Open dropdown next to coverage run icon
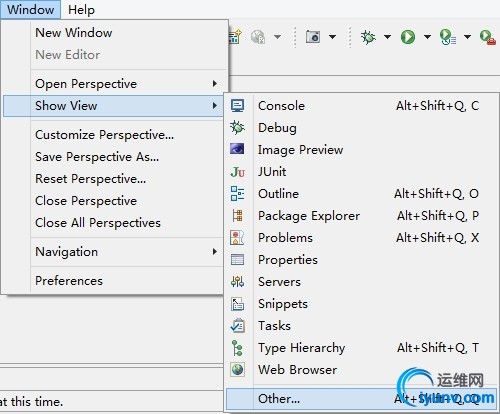The height and width of the screenshot is (414, 500). 468,37
